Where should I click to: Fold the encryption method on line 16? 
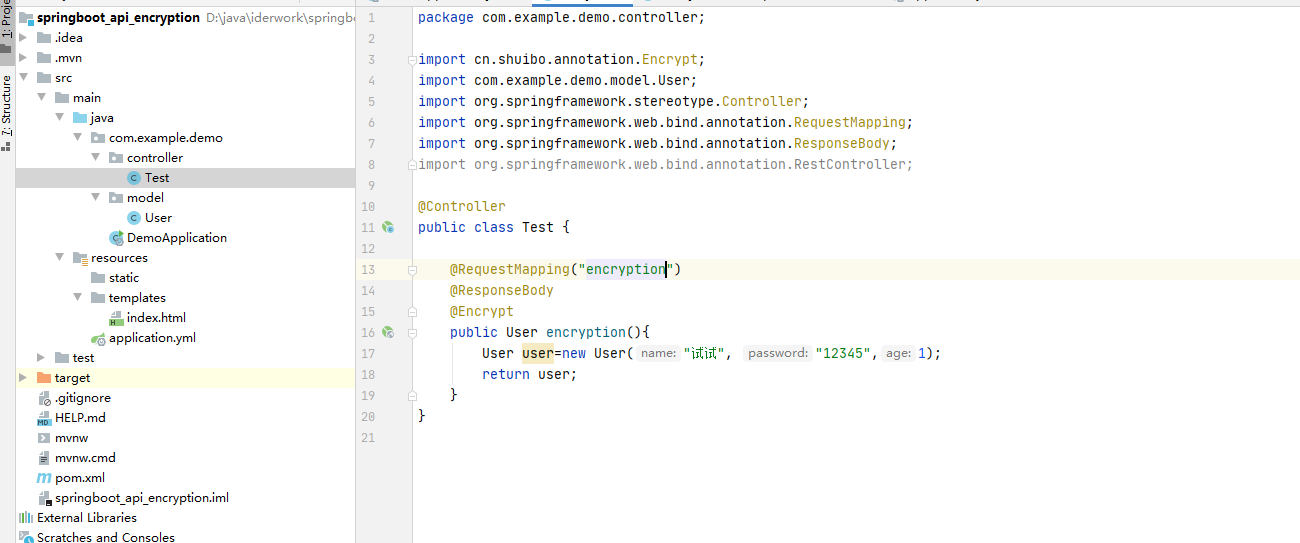(411, 332)
